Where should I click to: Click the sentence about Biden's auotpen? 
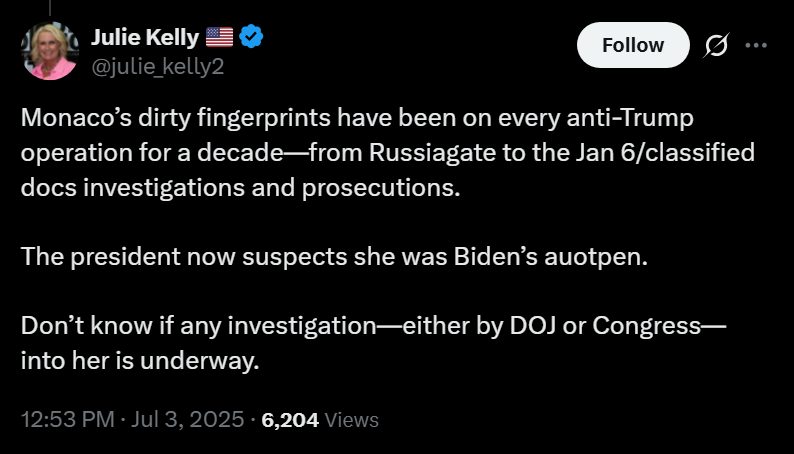(x=334, y=257)
